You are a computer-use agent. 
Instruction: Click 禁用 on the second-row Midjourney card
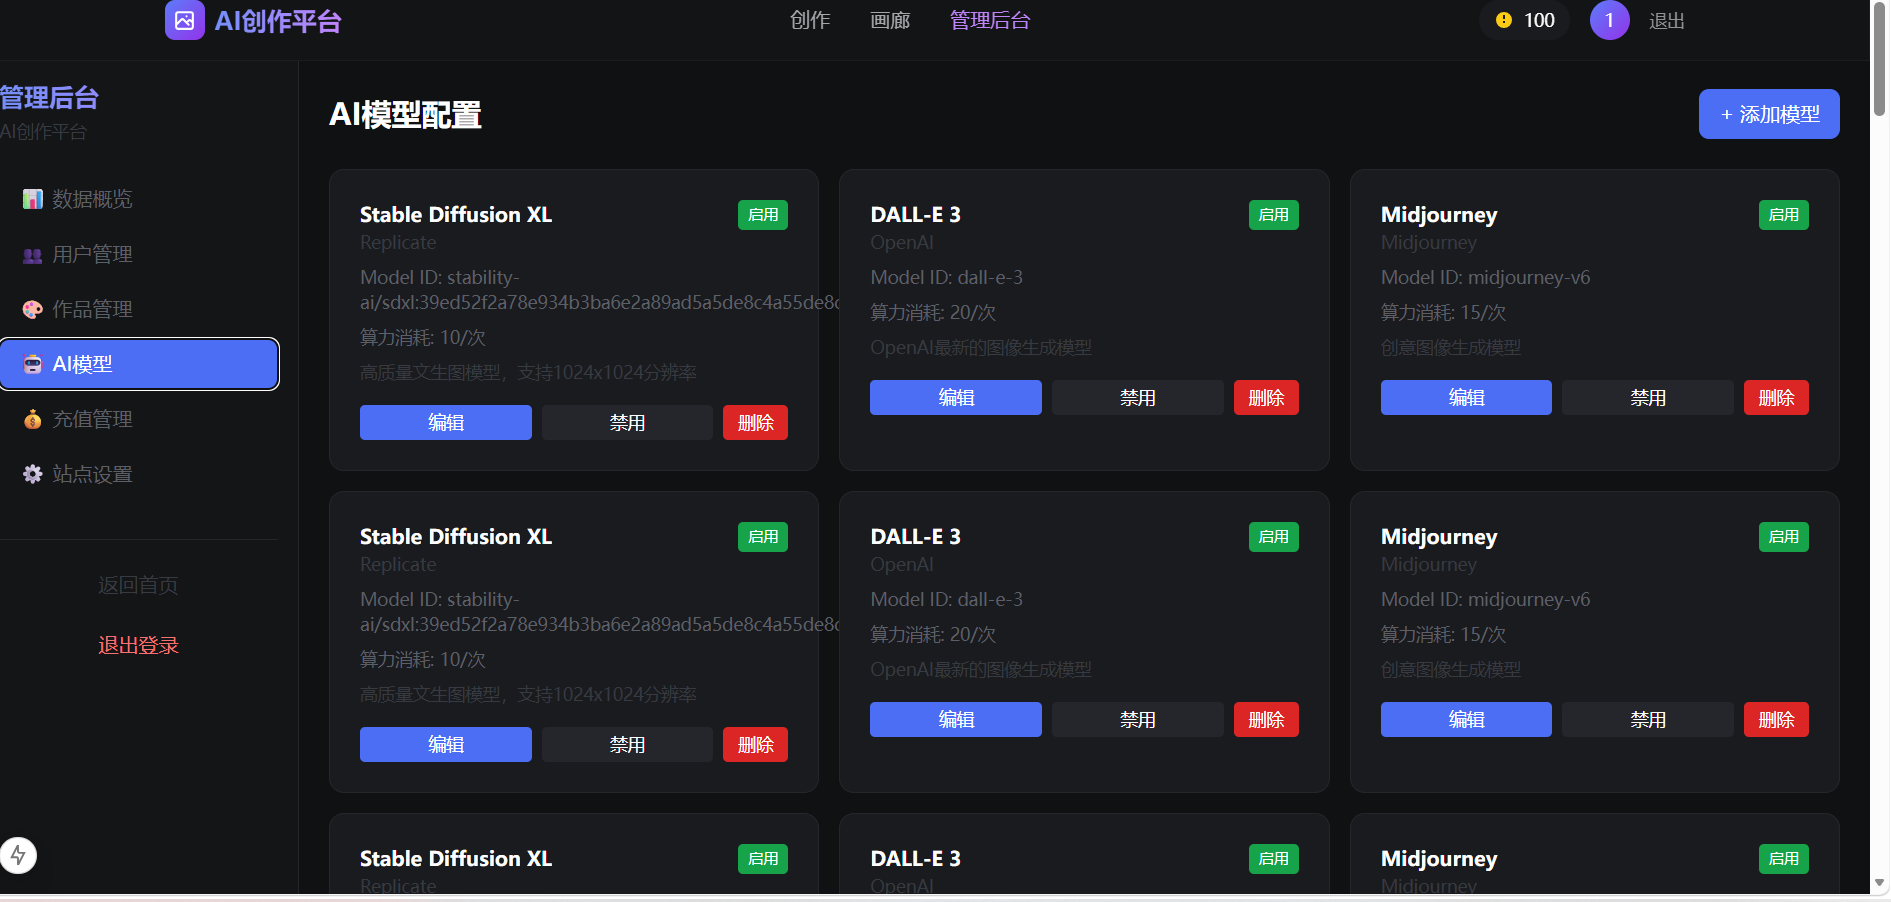tap(1648, 719)
